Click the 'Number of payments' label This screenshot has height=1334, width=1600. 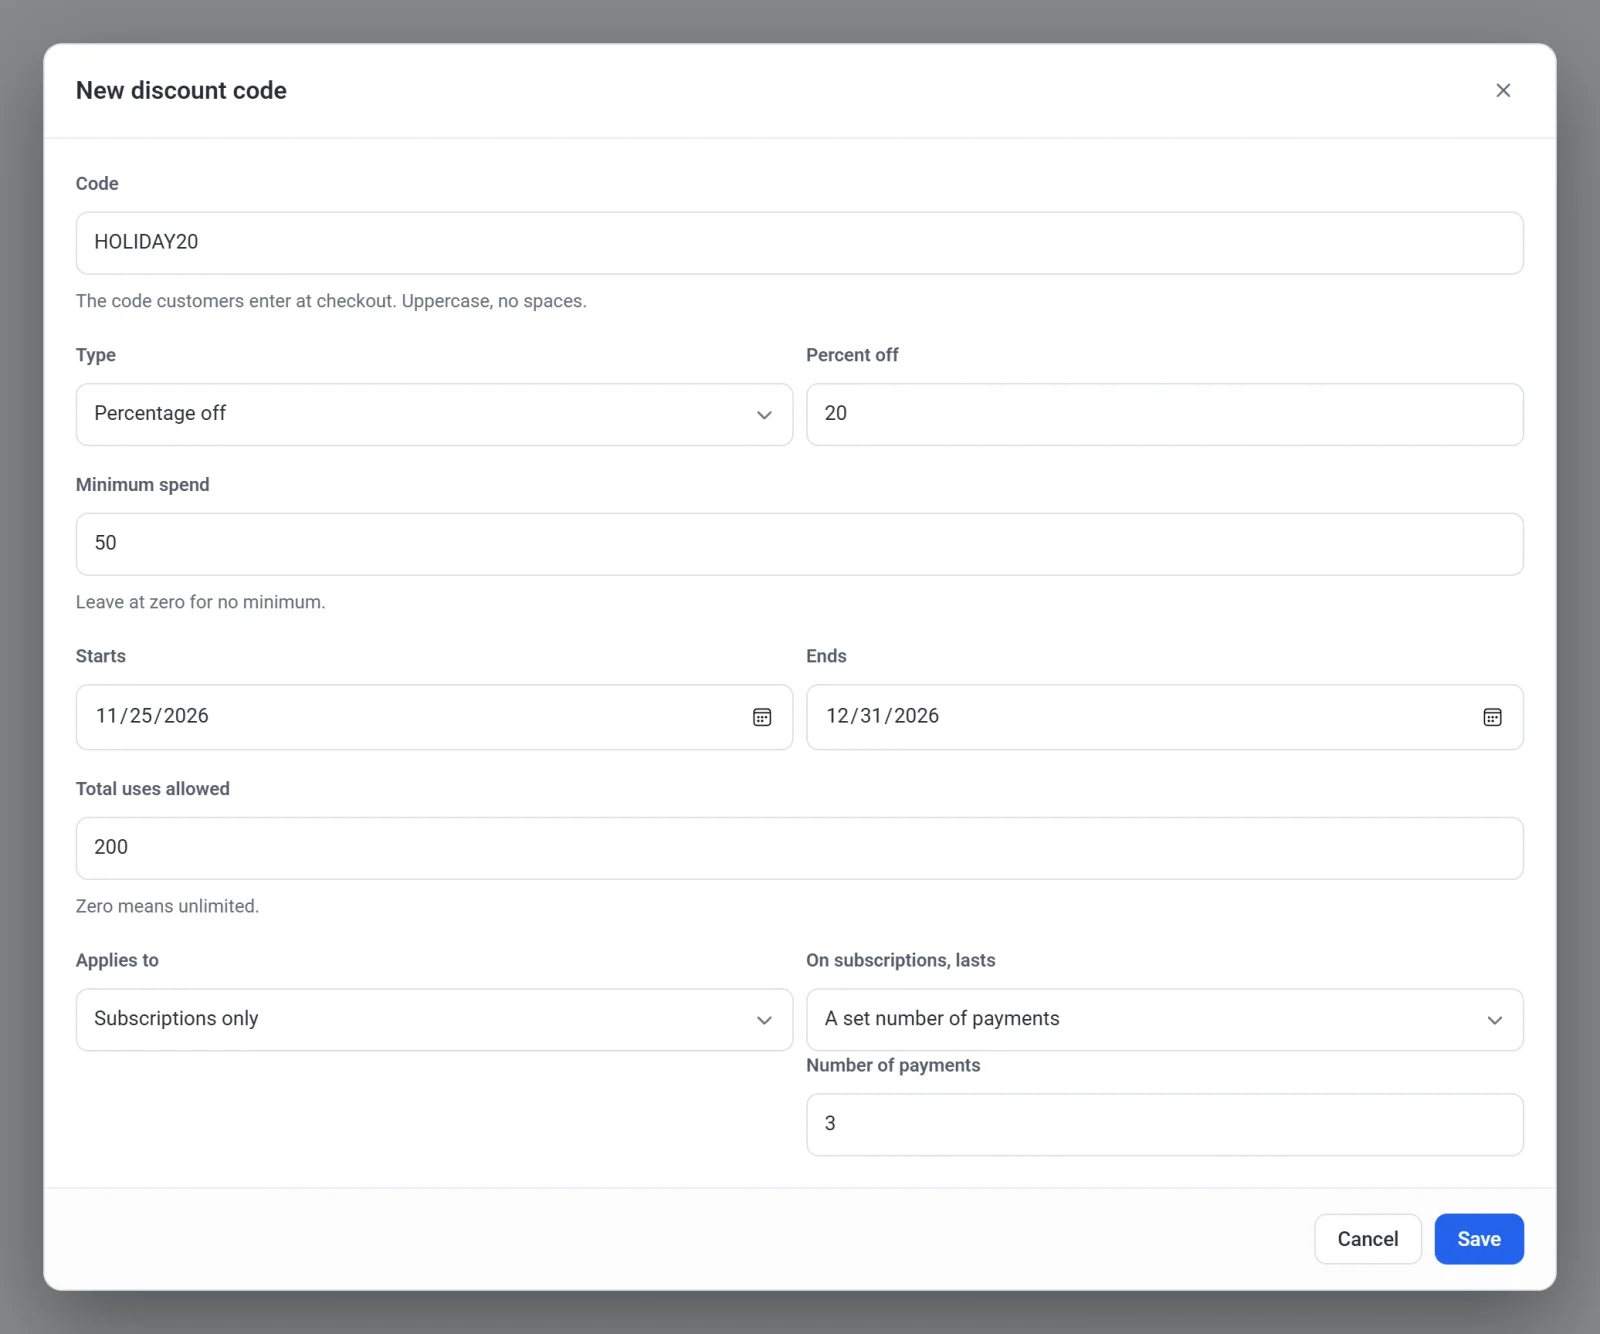pos(893,1065)
